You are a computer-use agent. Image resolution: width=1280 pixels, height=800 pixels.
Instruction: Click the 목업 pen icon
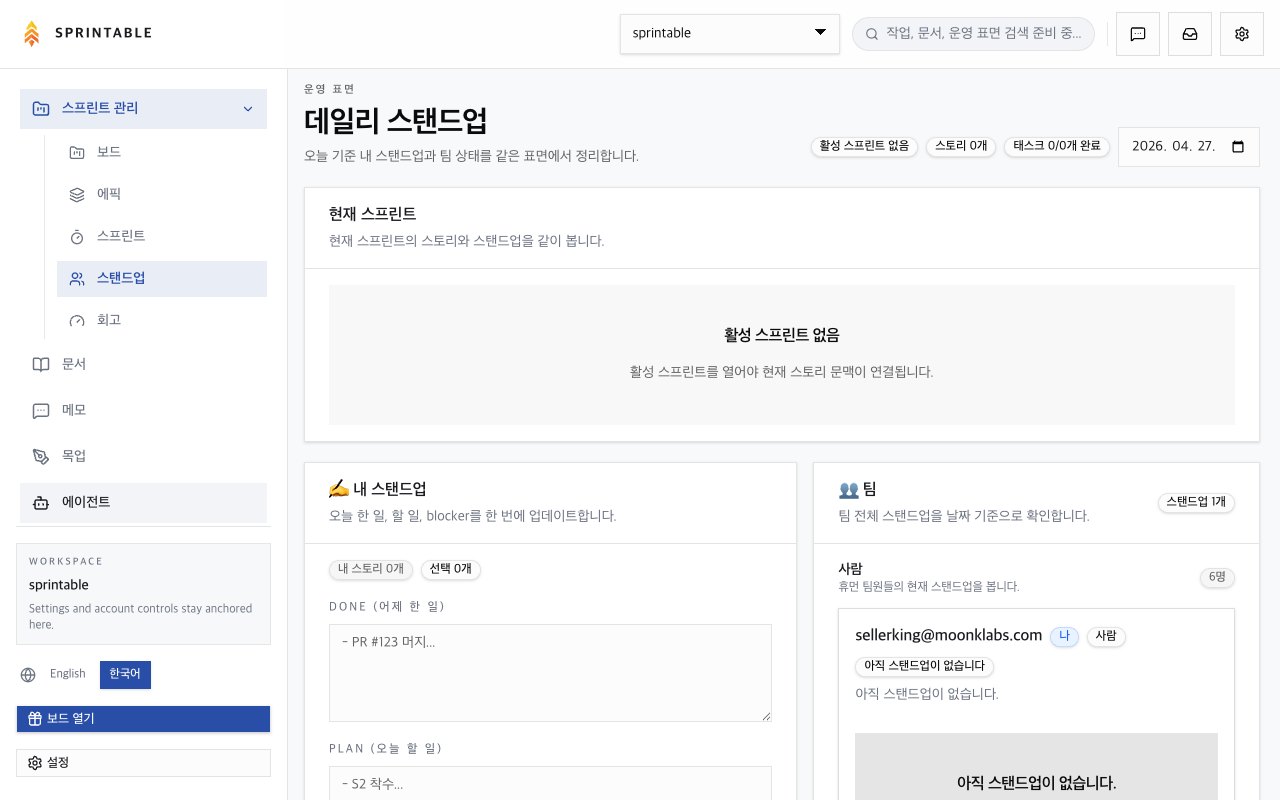tap(41, 456)
